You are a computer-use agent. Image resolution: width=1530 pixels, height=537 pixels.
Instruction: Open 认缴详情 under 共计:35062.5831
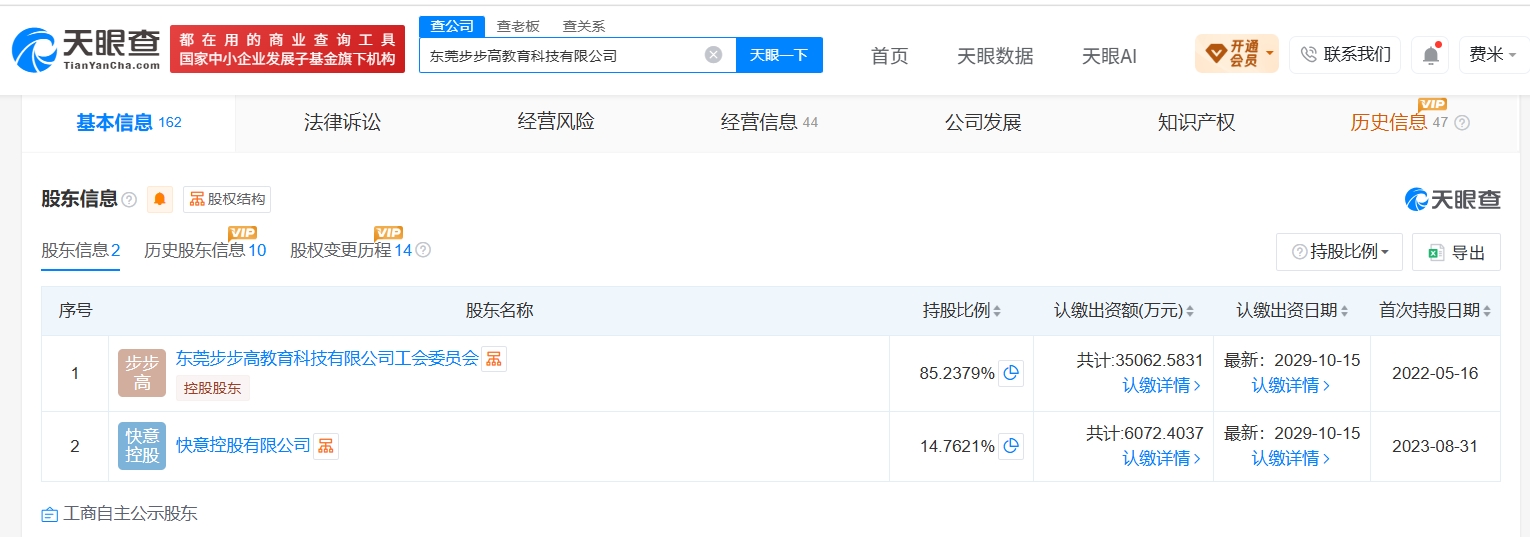1161,385
